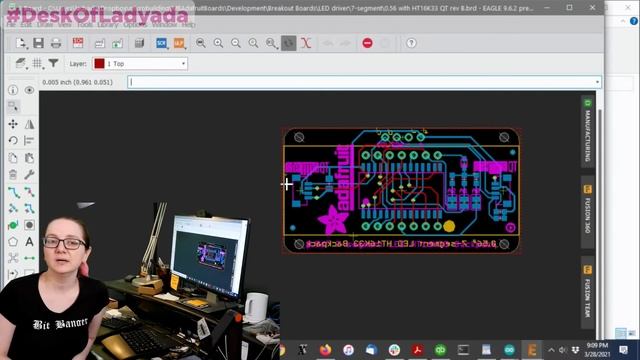The width and height of the screenshot is (640, 360).
Task: Open Adobe Acrobat from the taskbar
Action: (417, 350)
